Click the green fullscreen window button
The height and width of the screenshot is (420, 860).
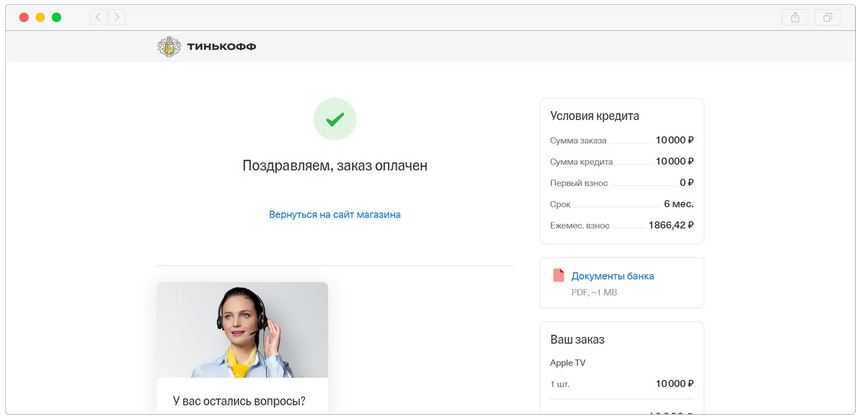pyautogui.click(x=56, y=18)
